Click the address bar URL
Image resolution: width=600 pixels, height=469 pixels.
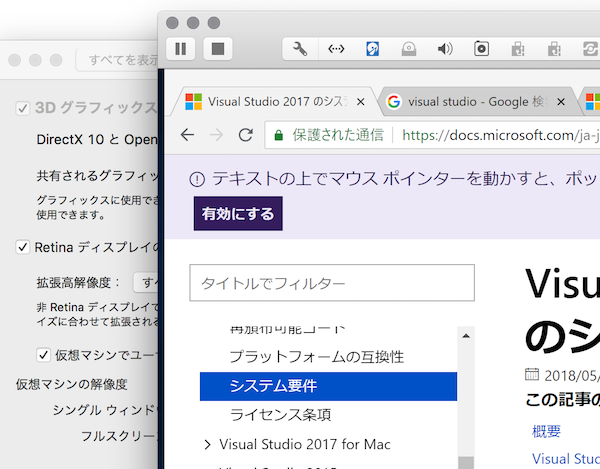coord(501,135)
